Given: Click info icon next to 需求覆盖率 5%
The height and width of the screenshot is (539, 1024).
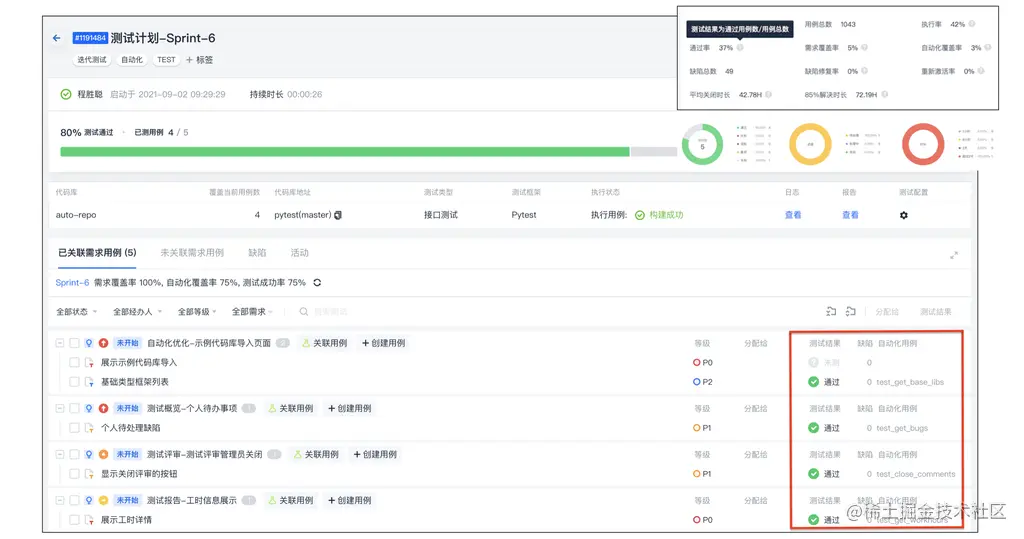Looking at the screenshot, I should (865, 48).
